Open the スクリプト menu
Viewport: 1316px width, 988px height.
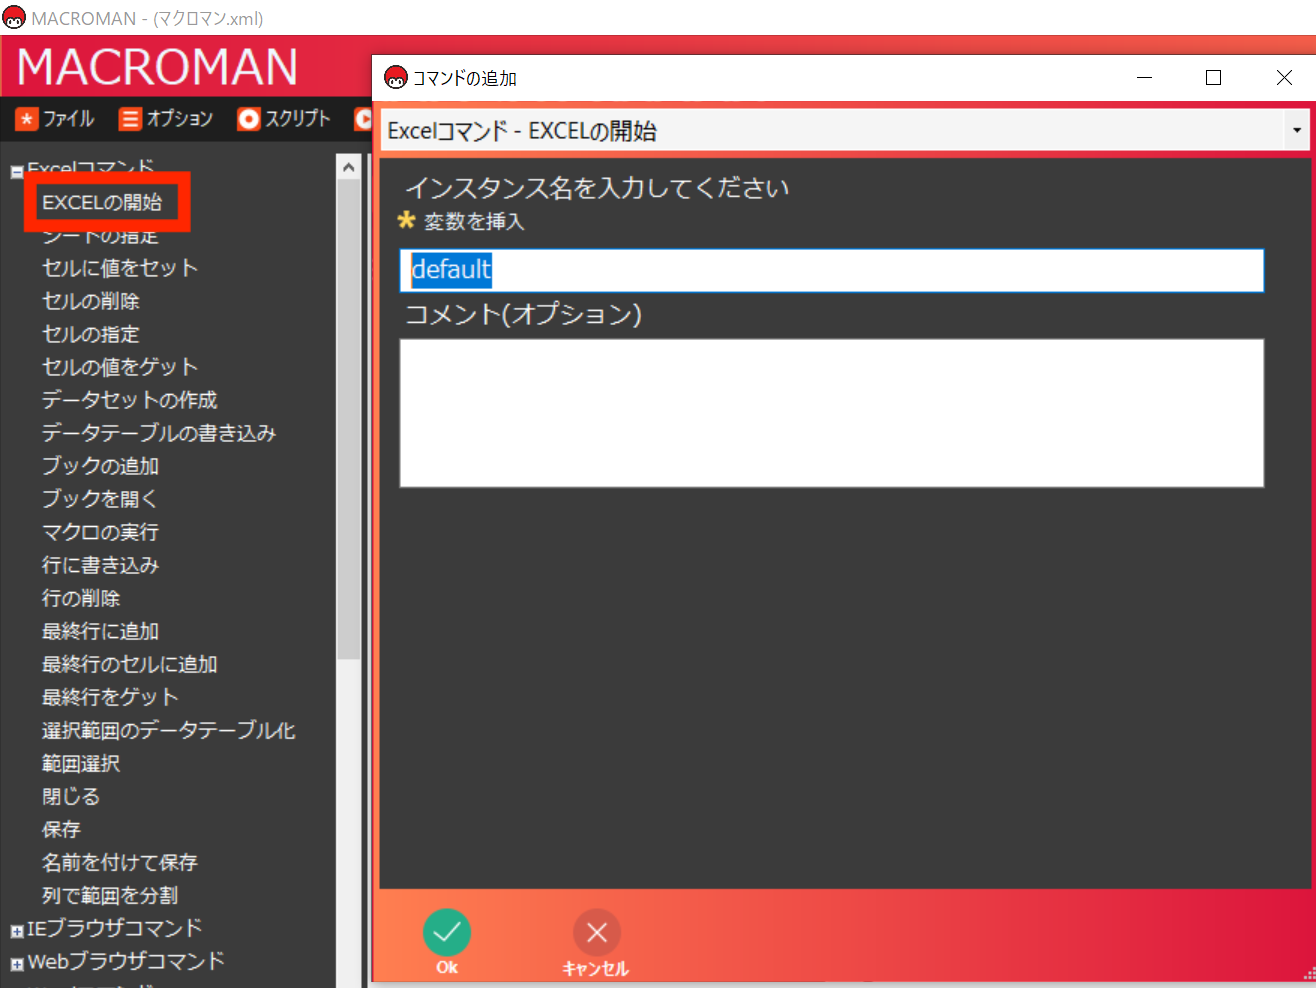coord(297,119)
